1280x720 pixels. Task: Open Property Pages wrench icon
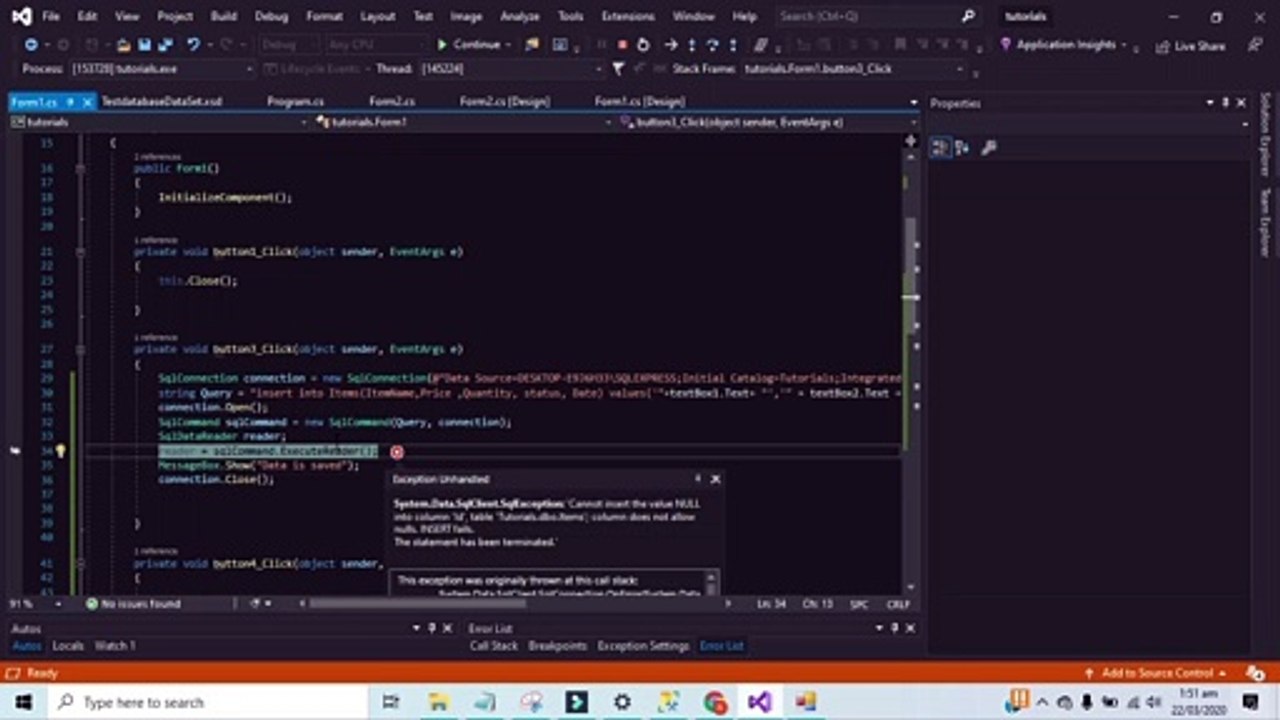tap(989, 148)
